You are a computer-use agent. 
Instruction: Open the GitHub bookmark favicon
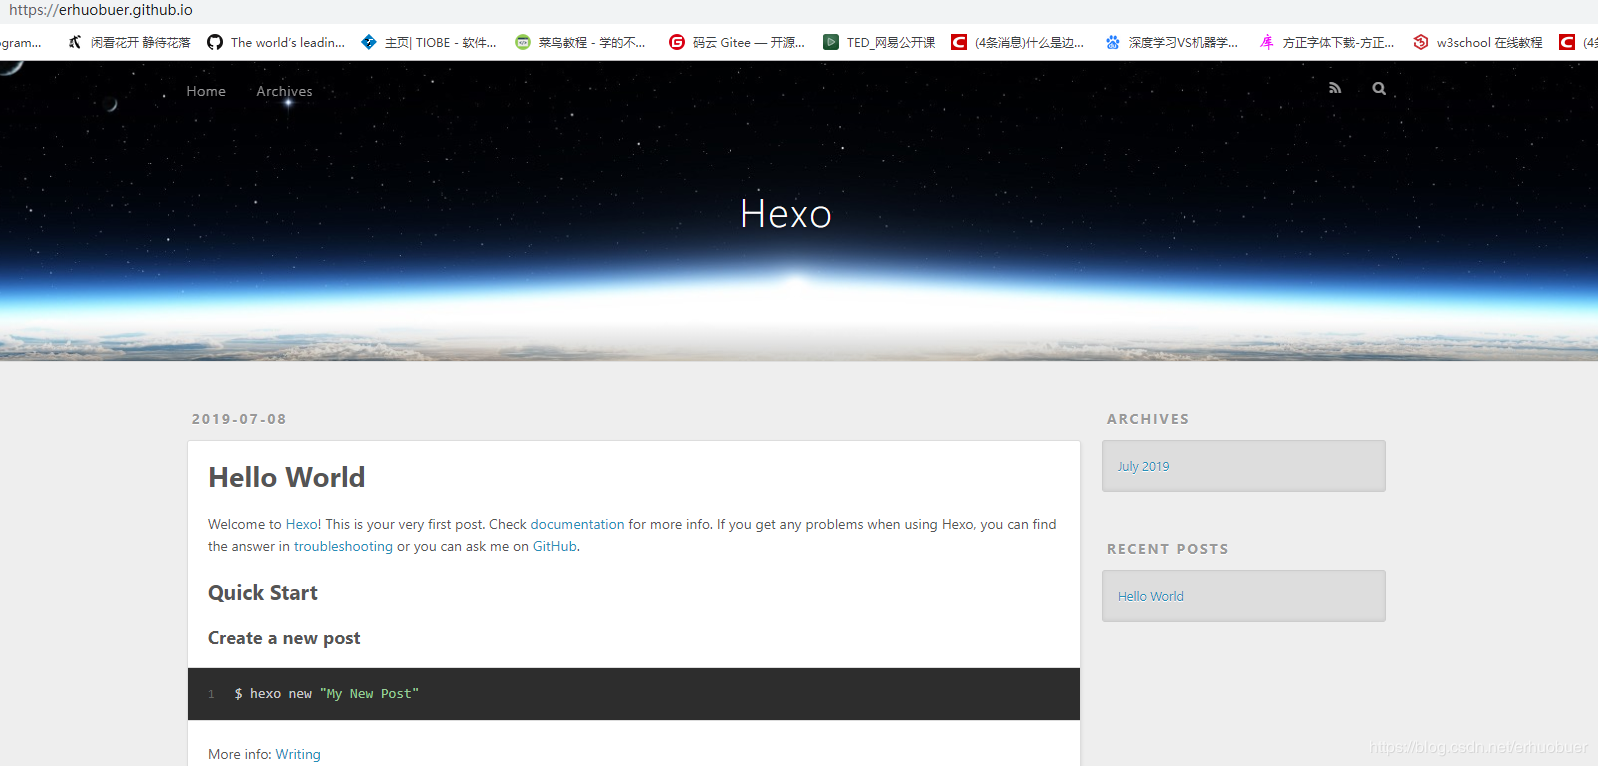(x=215, y=42)
